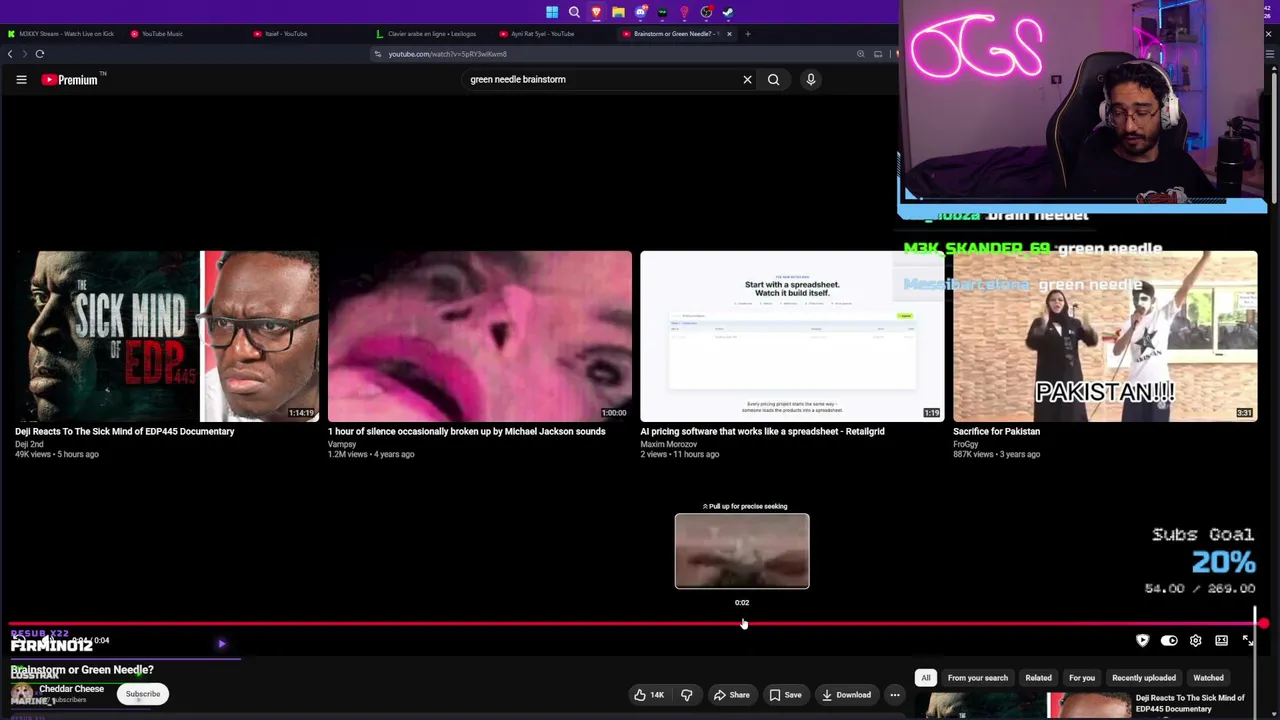Dislike the Brainstorm or Green Needle video
Screen dimensions: 1280x720
[686, 695]
